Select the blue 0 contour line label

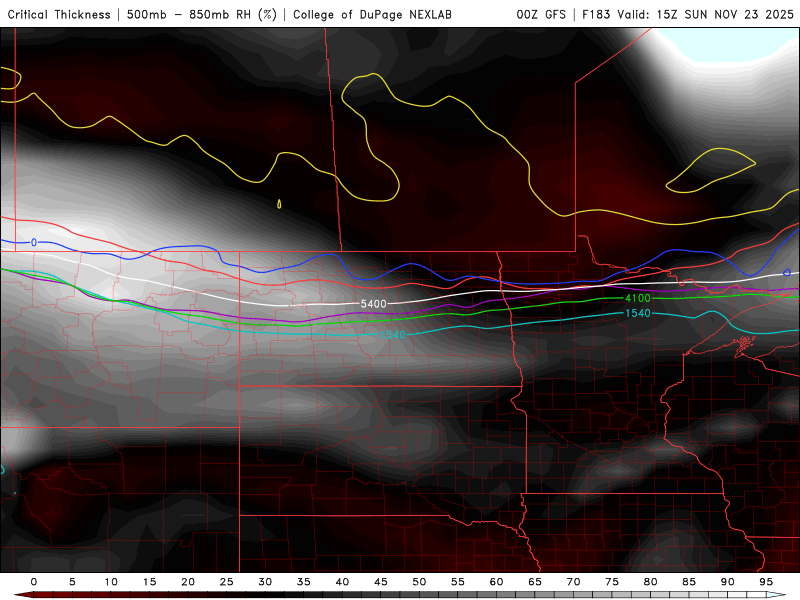coord(34,242)
